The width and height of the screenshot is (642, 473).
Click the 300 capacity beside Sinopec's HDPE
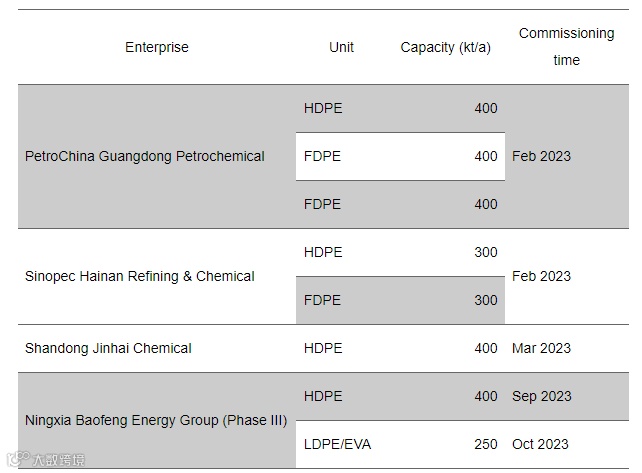pyautogui.click(x=485, y=252)
